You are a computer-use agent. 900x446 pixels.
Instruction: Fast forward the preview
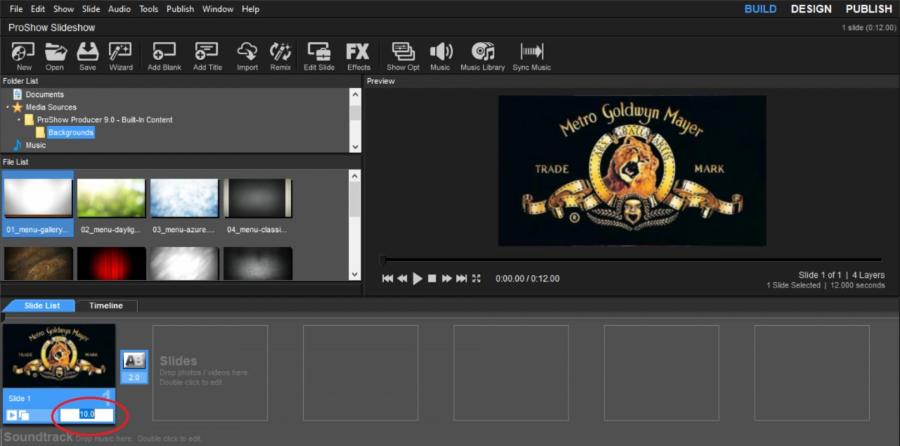coord(447,278)
